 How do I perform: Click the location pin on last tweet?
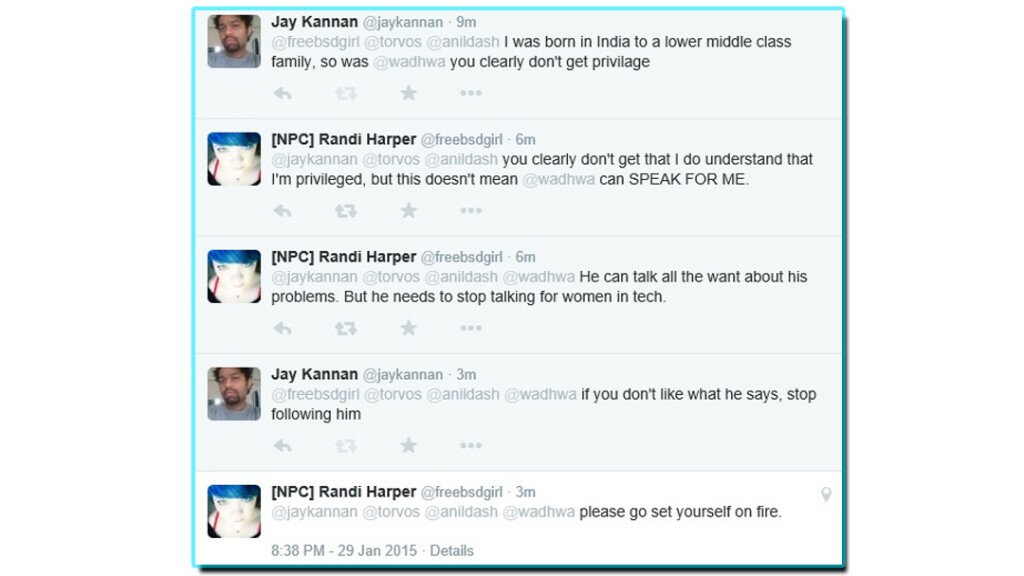[826, 494]
